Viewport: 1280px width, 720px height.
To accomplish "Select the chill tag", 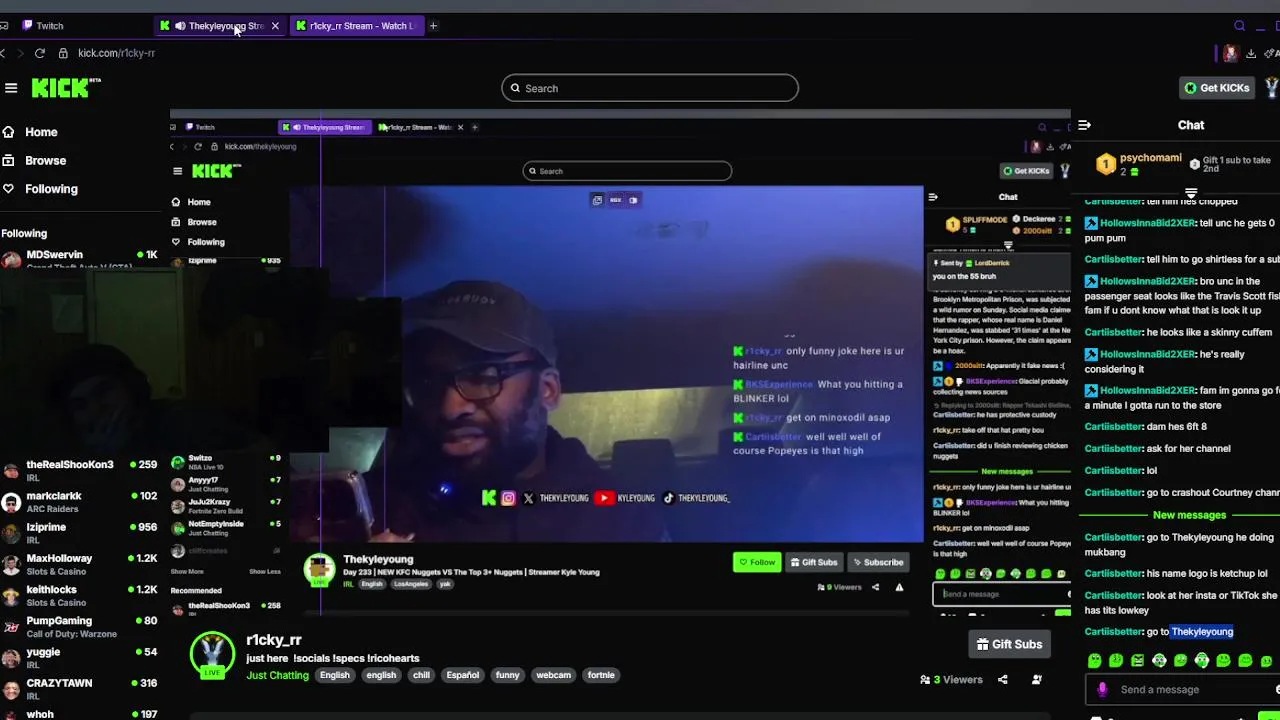I will [x=421, y=675].
